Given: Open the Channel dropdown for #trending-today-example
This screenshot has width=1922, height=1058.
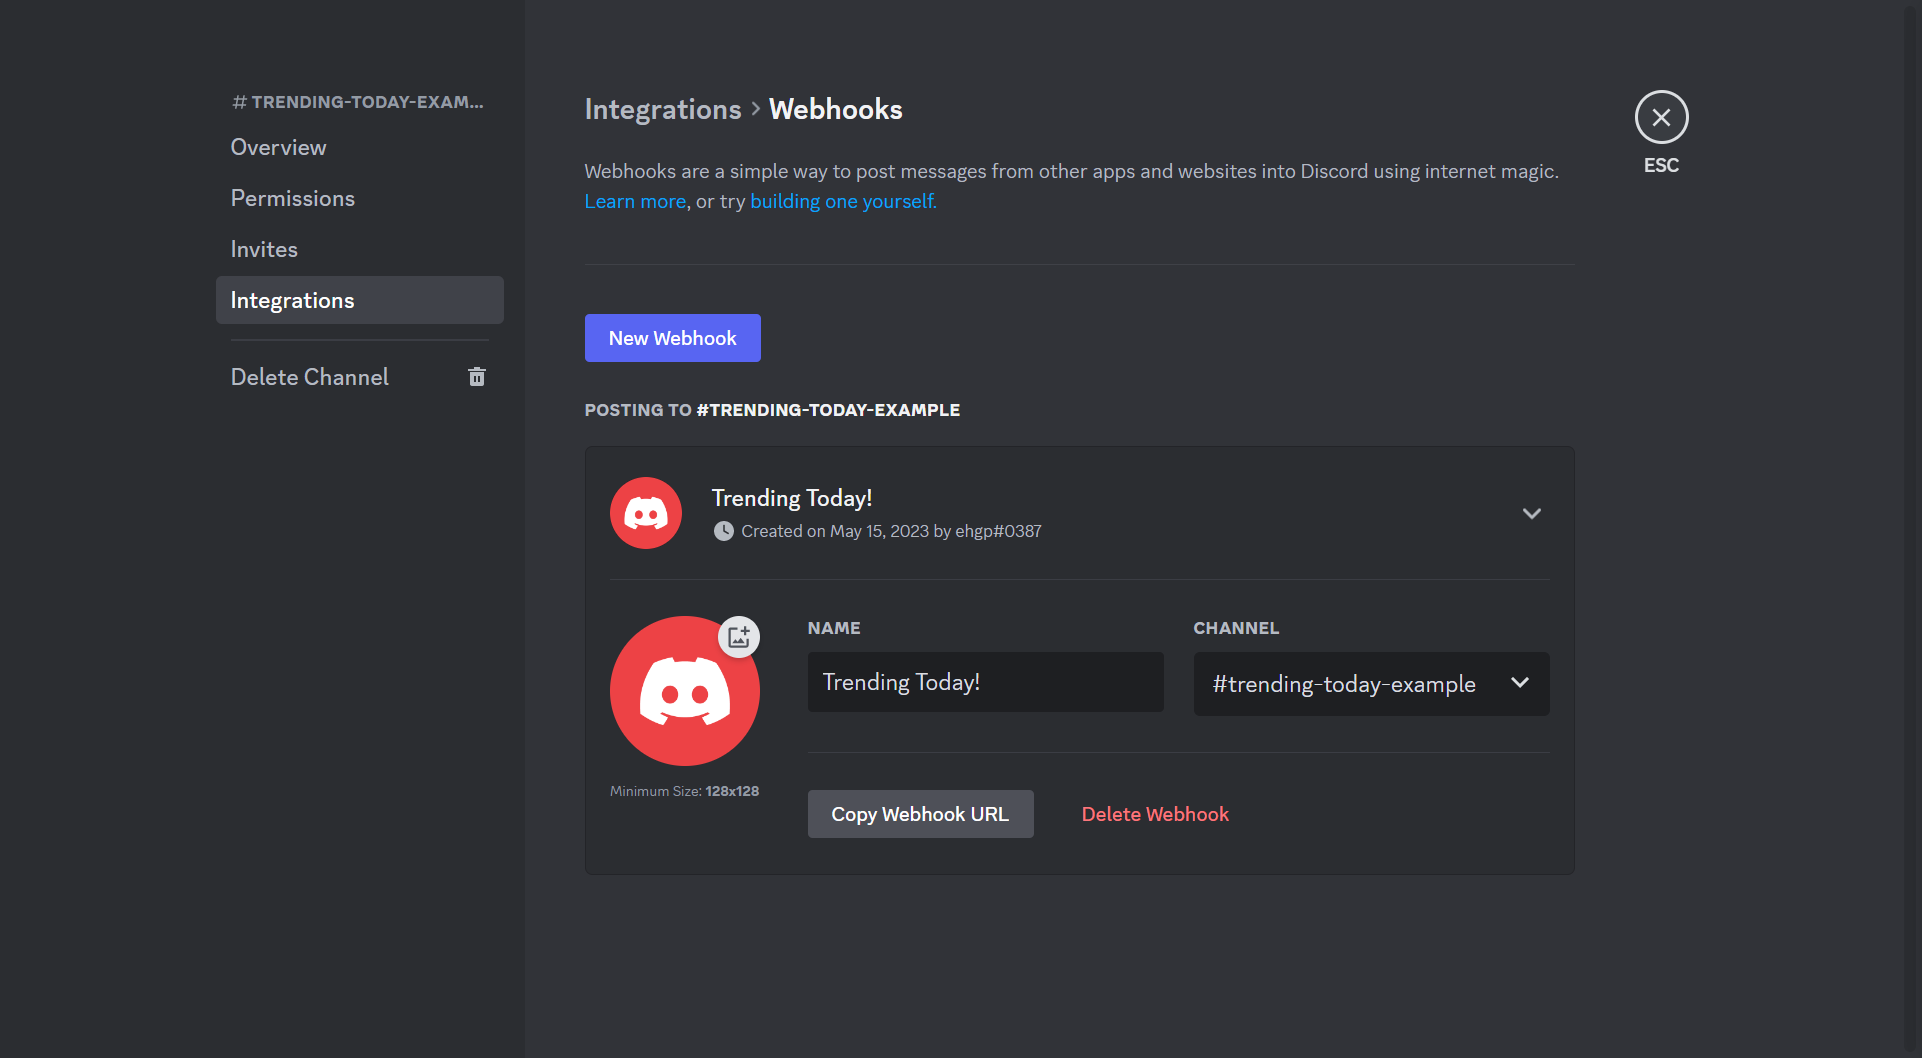Looking at the screenshot, I should [1371, 684].
